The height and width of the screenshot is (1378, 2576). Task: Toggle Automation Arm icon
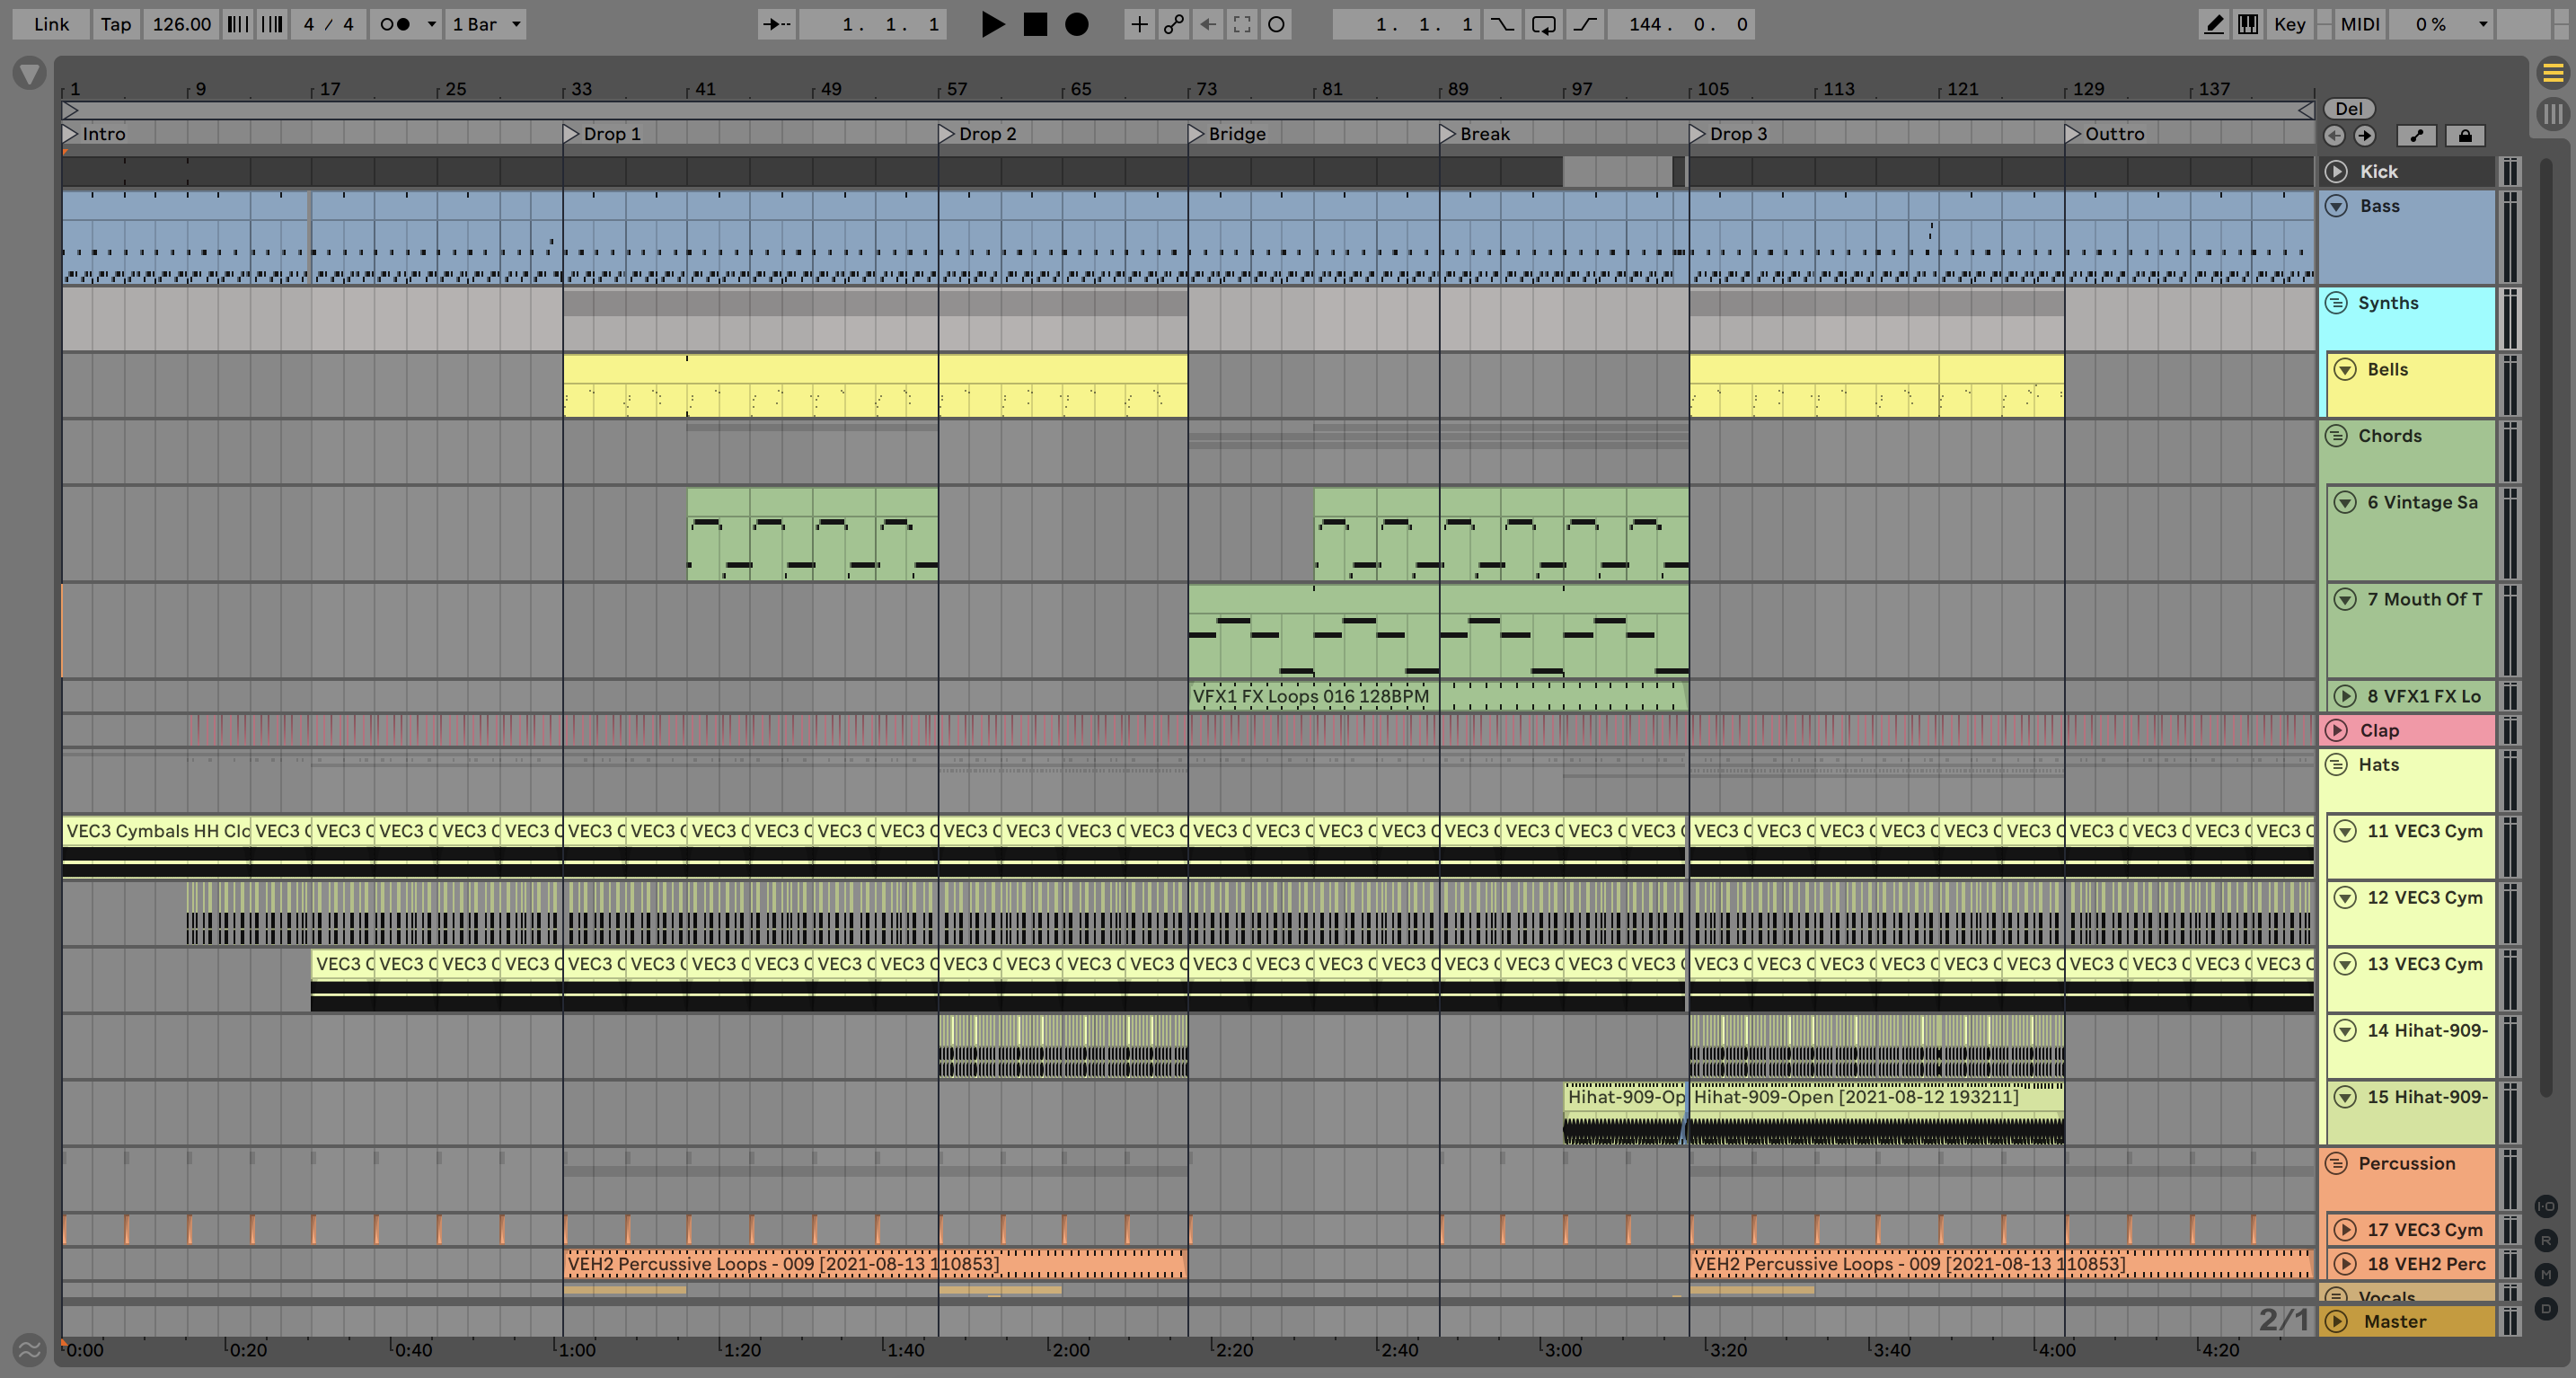coord(1173,24)
